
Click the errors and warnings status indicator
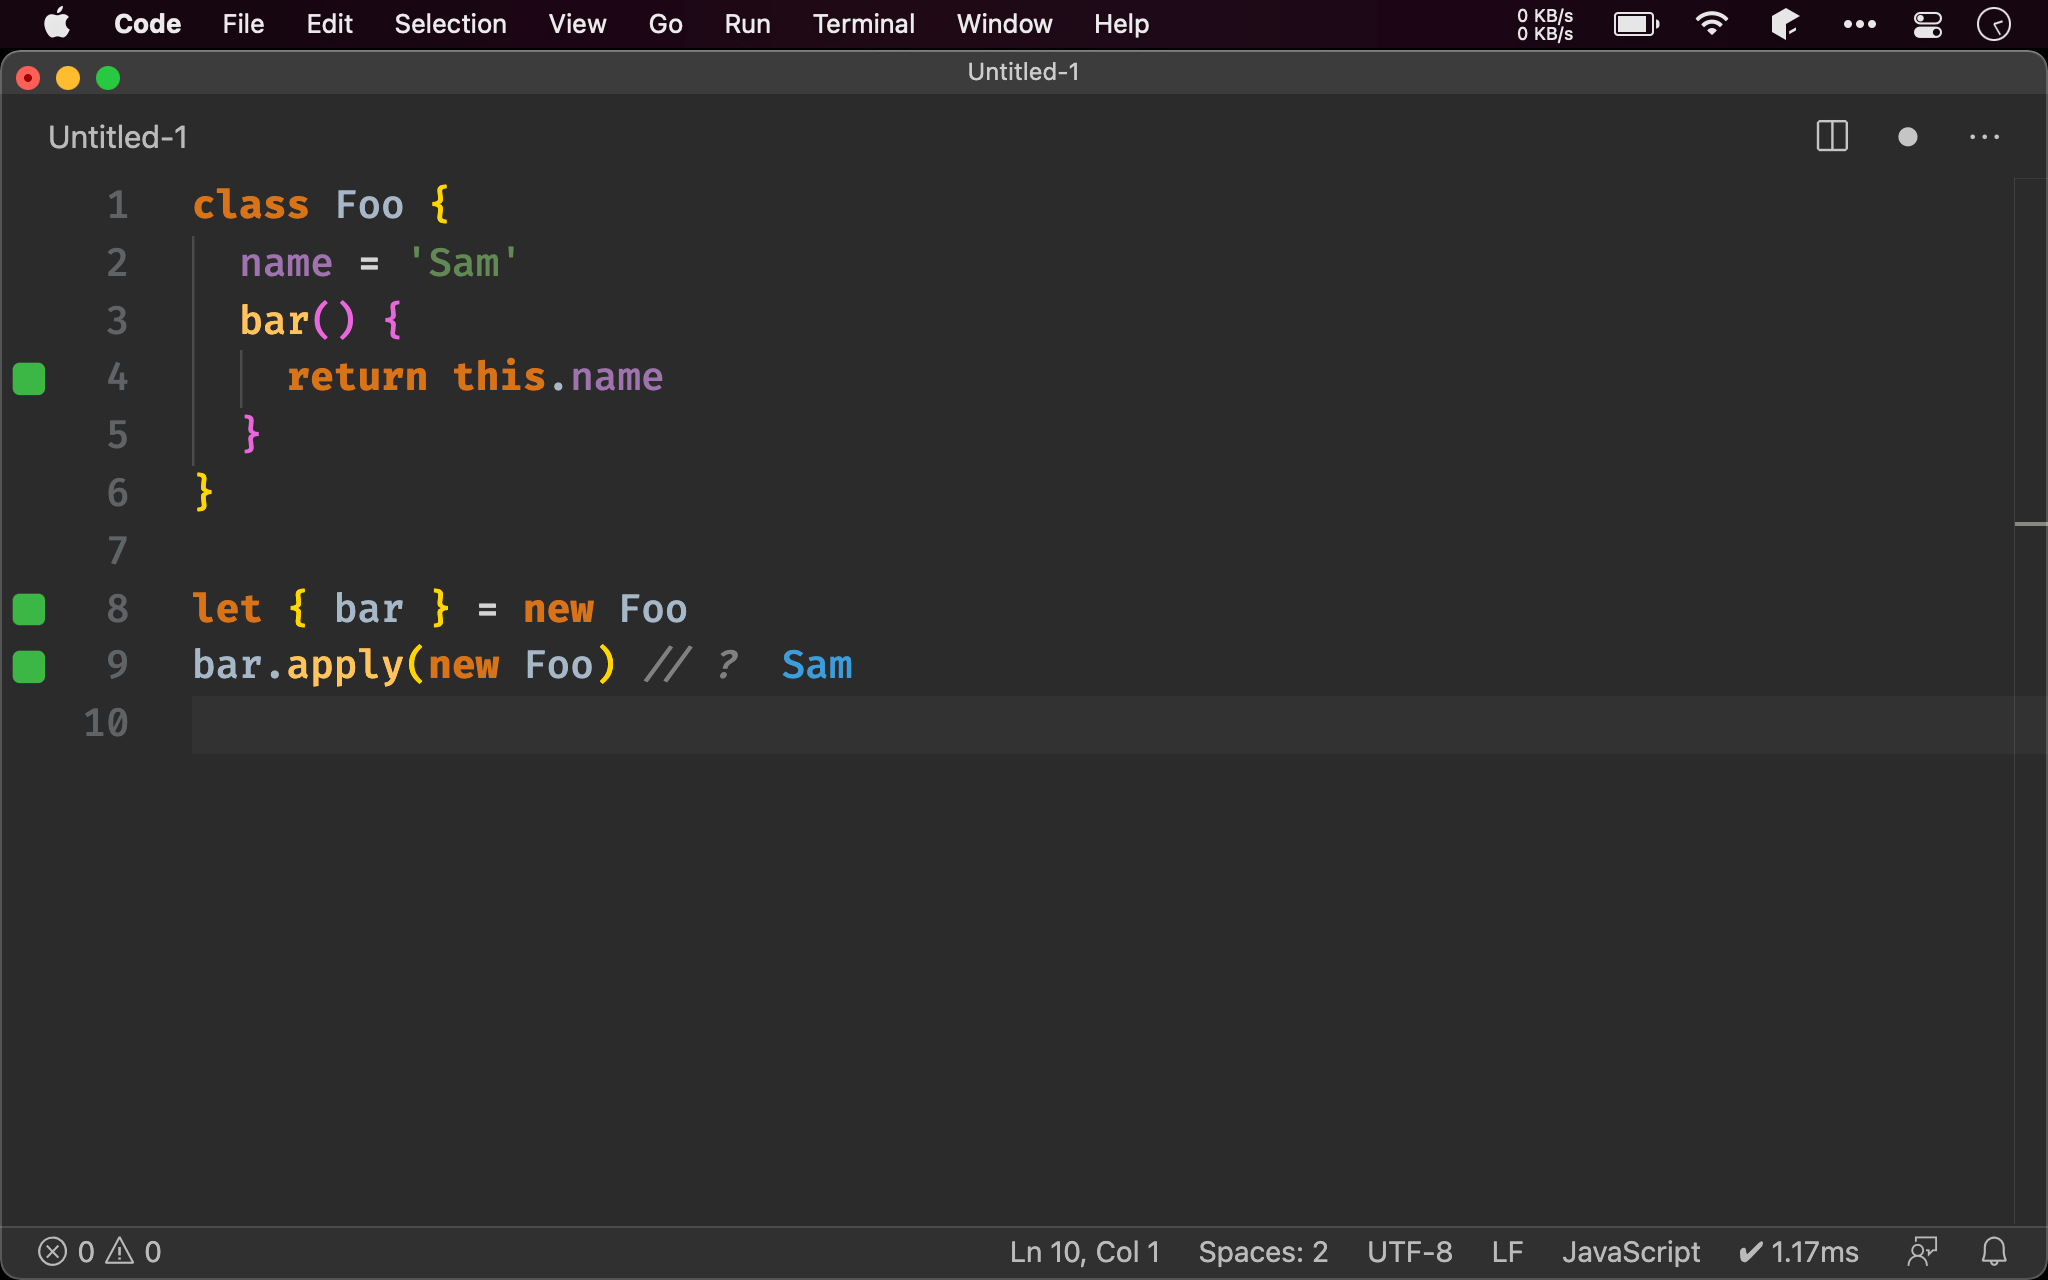click(x=99, y=1251)
